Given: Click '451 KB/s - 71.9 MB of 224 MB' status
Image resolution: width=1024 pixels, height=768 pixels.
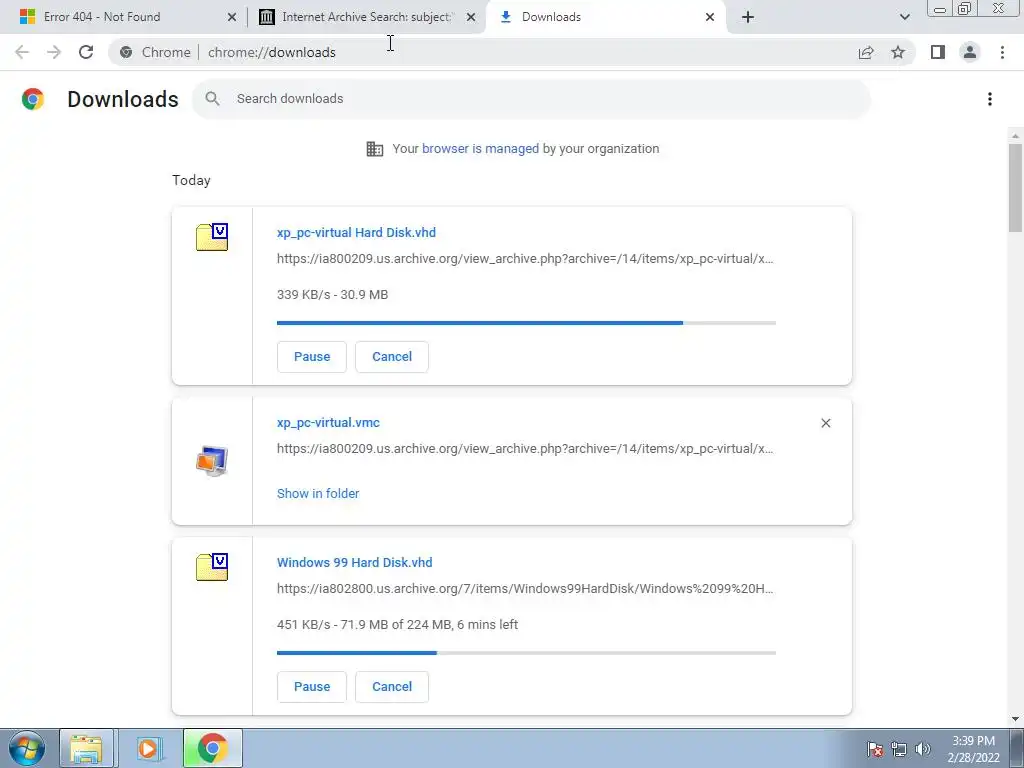Looking at the screenshot, I should [397, 624].
